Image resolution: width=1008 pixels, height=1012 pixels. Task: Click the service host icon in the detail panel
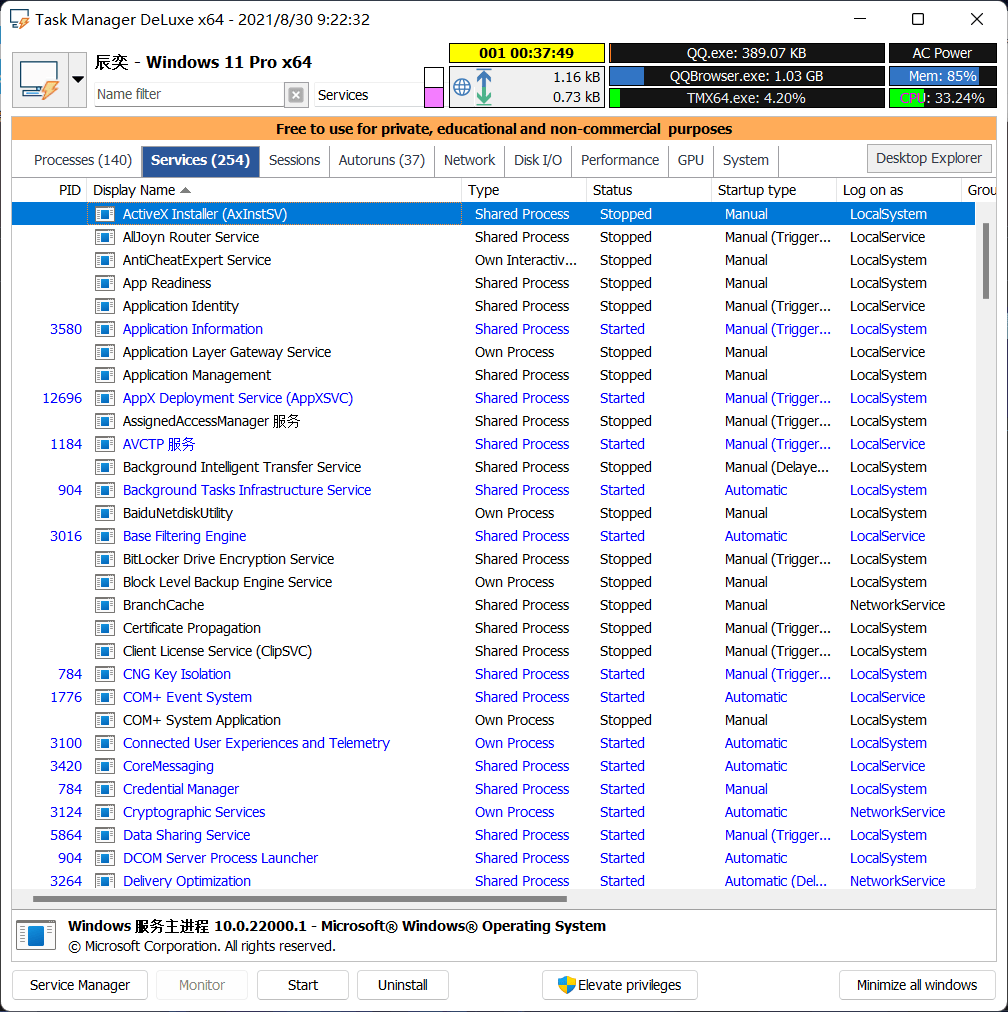pos(35,935)
